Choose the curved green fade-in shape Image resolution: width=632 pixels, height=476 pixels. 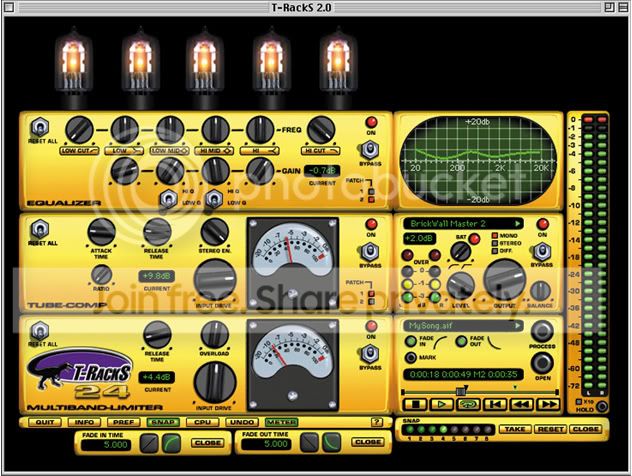pos(171,443)
